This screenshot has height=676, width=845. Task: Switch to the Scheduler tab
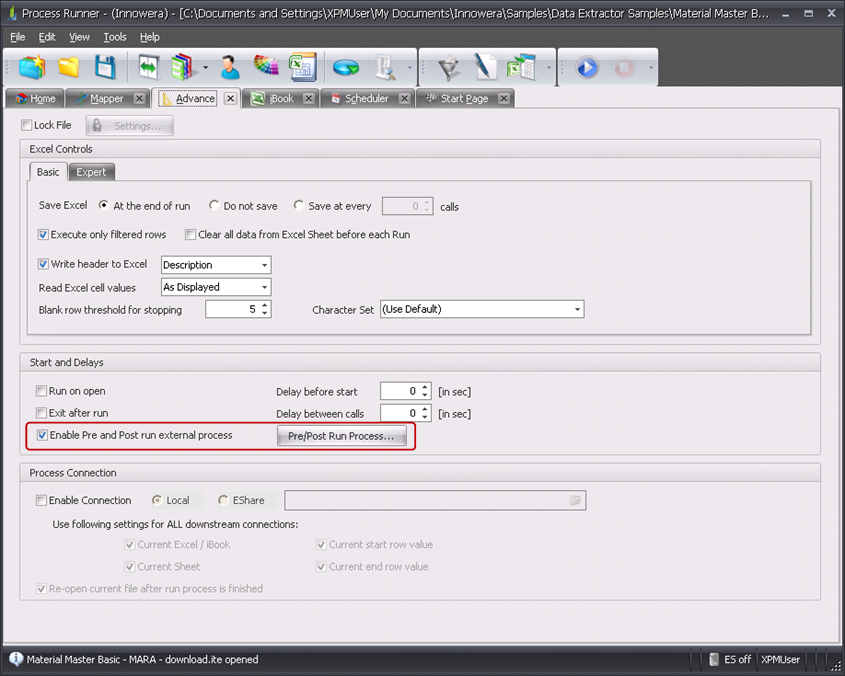click(366, 99)
